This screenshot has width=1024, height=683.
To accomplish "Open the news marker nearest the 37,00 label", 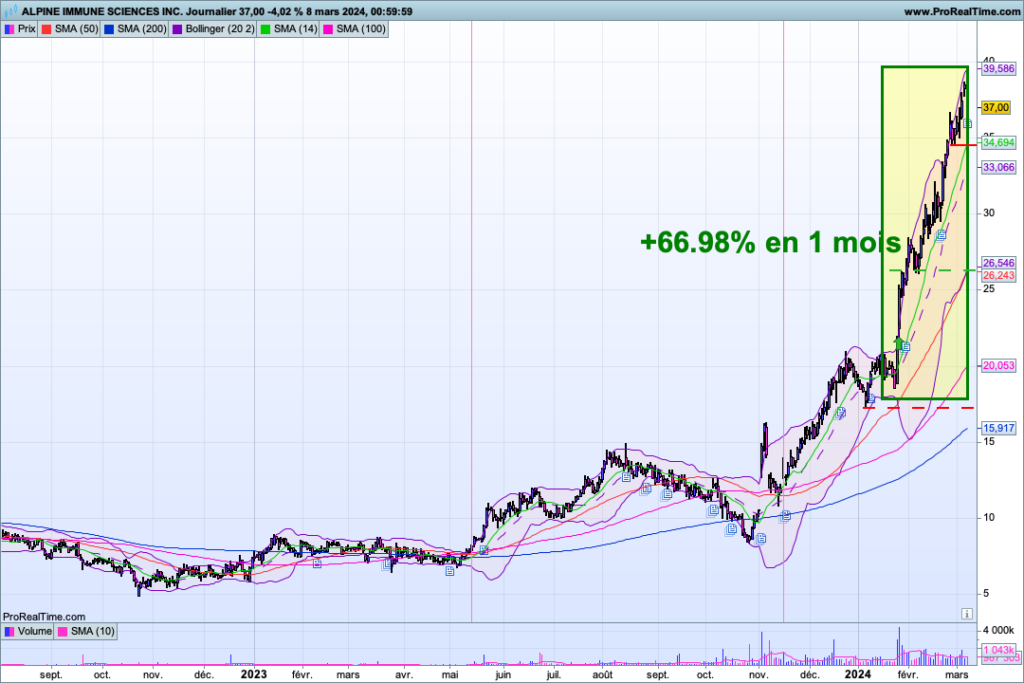I will (967, 123).
